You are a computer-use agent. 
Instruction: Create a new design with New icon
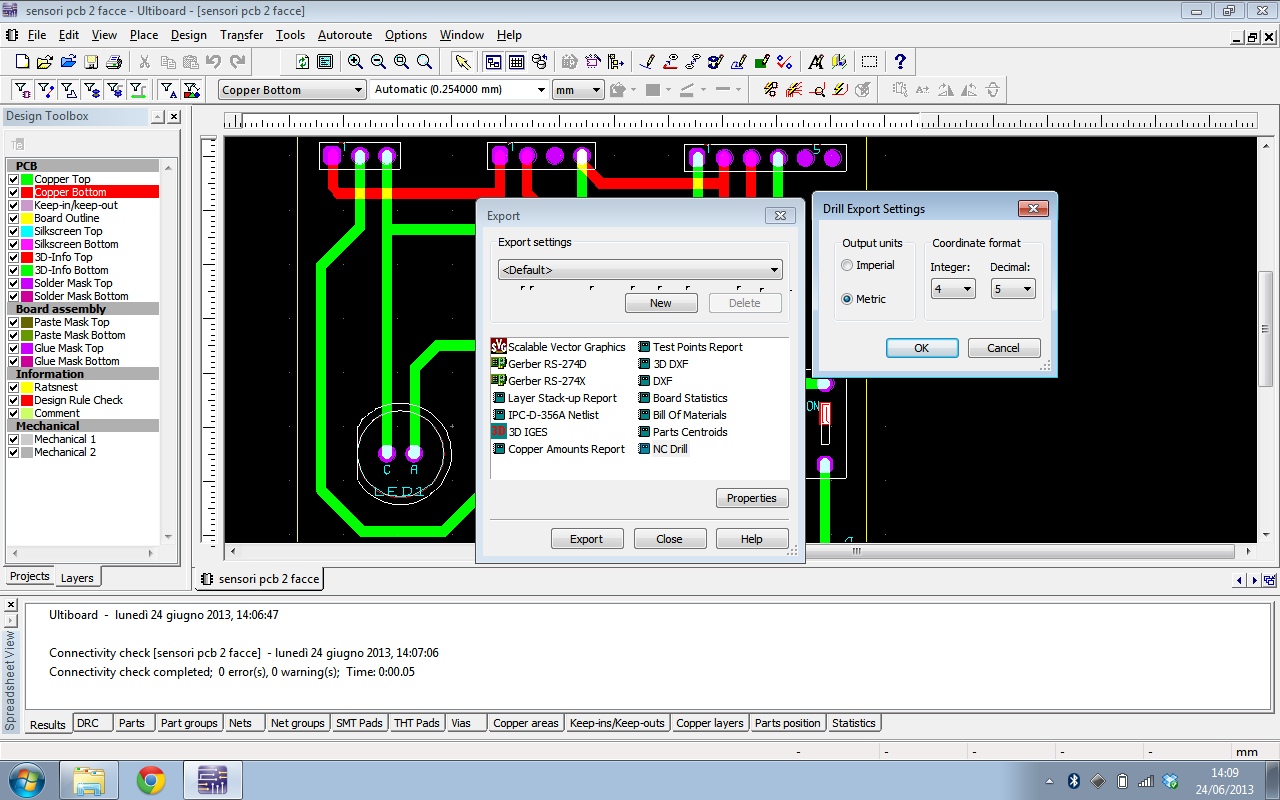pos(22,61)
